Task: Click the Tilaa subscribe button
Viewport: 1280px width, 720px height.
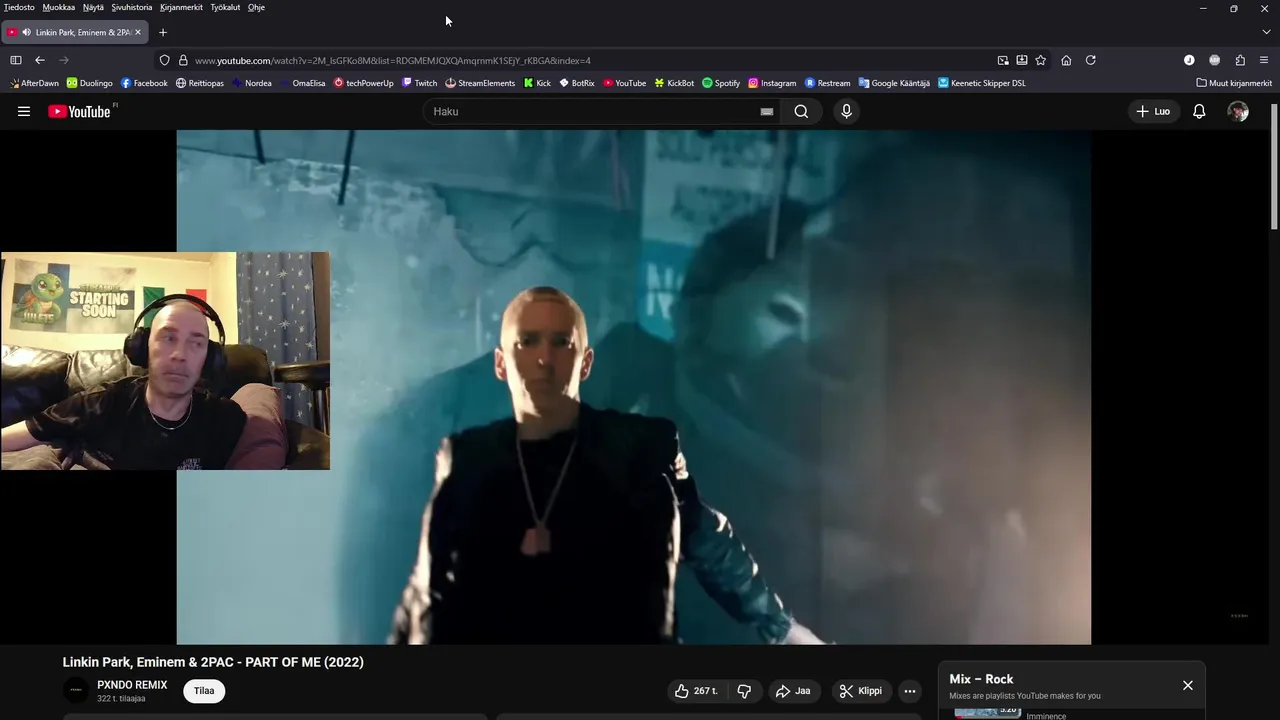Action: click(x=204, y=691)
